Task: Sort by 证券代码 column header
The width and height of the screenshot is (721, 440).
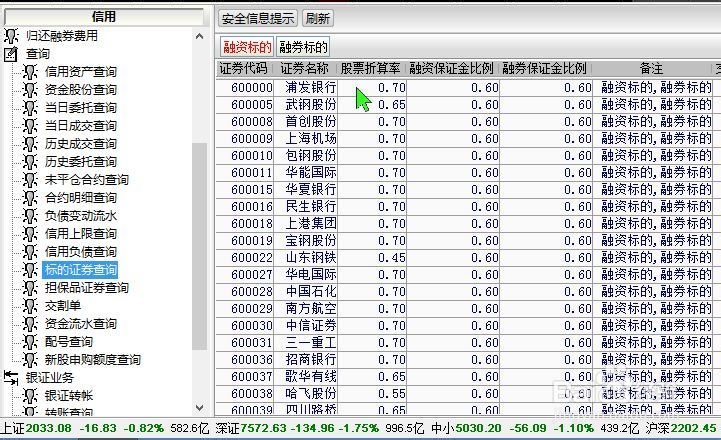Action: click(x=243, y=69)
